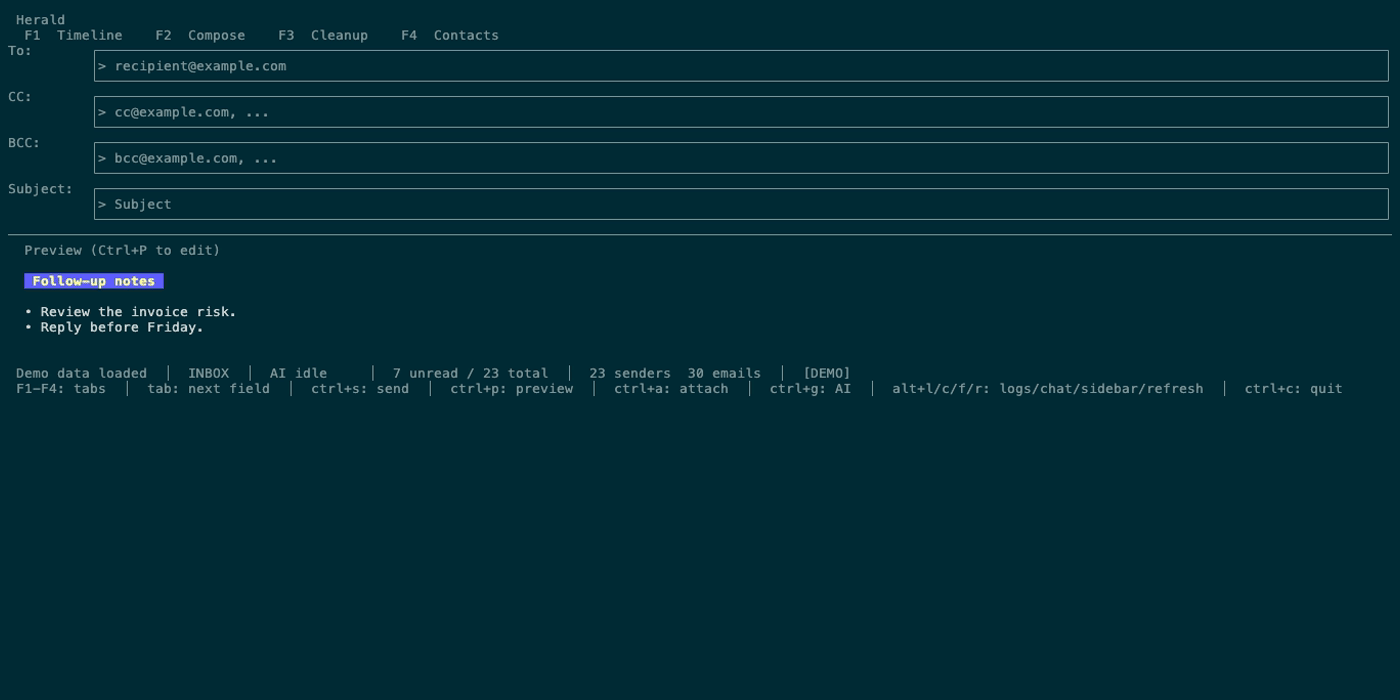Image resolution: width=1400 pixels, height=700 pixels.
Task: Focus the BCC address input field
Action: click(x=741, y=158)
